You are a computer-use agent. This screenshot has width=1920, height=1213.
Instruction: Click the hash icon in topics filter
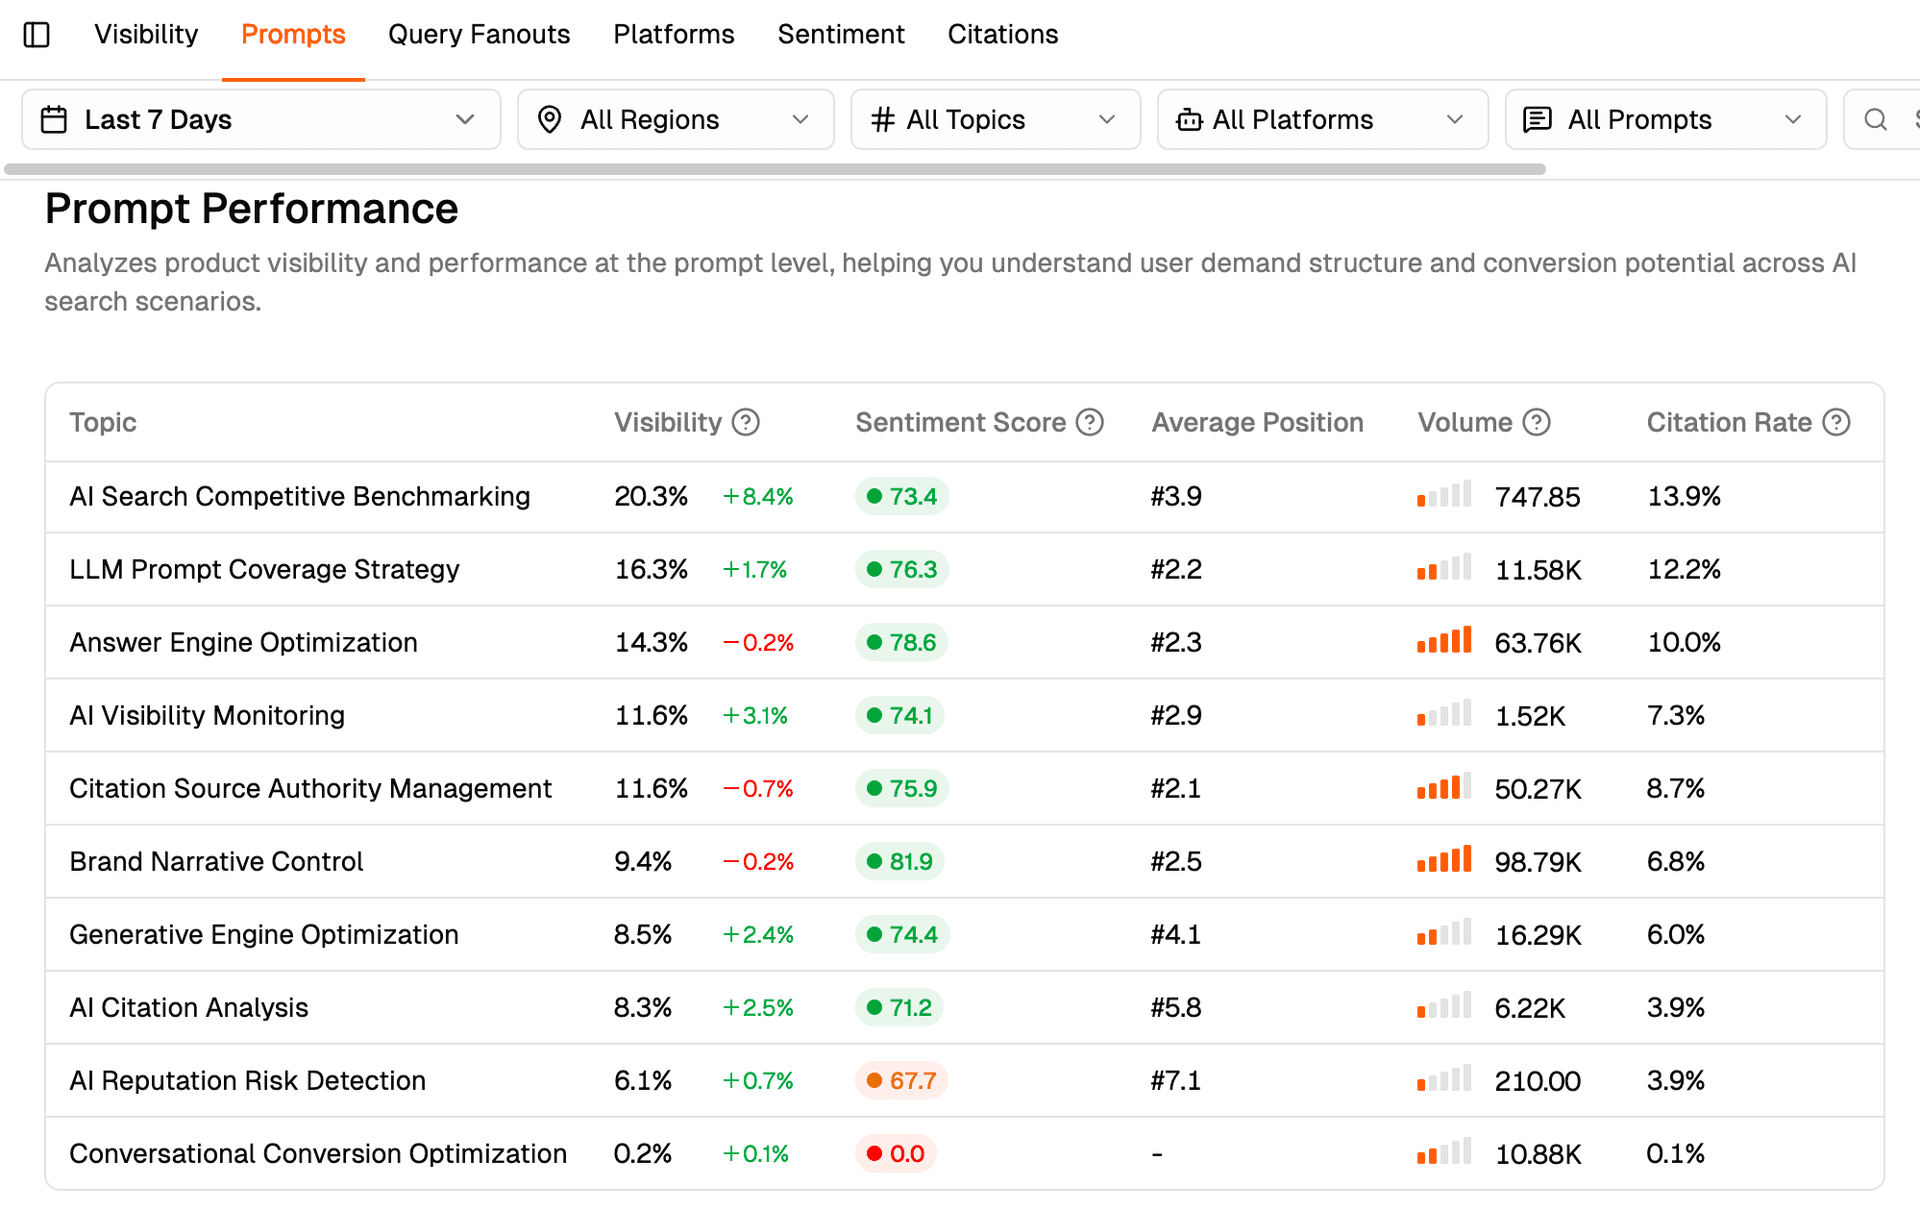(x=882, y=120)
